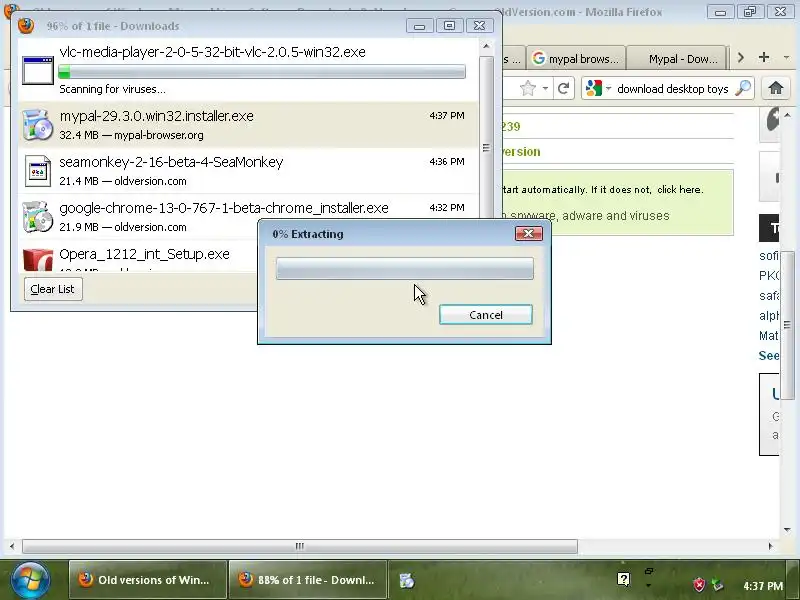Show more tabs with the chevron
Screen dimensions: 800x600
pos(741,57)
